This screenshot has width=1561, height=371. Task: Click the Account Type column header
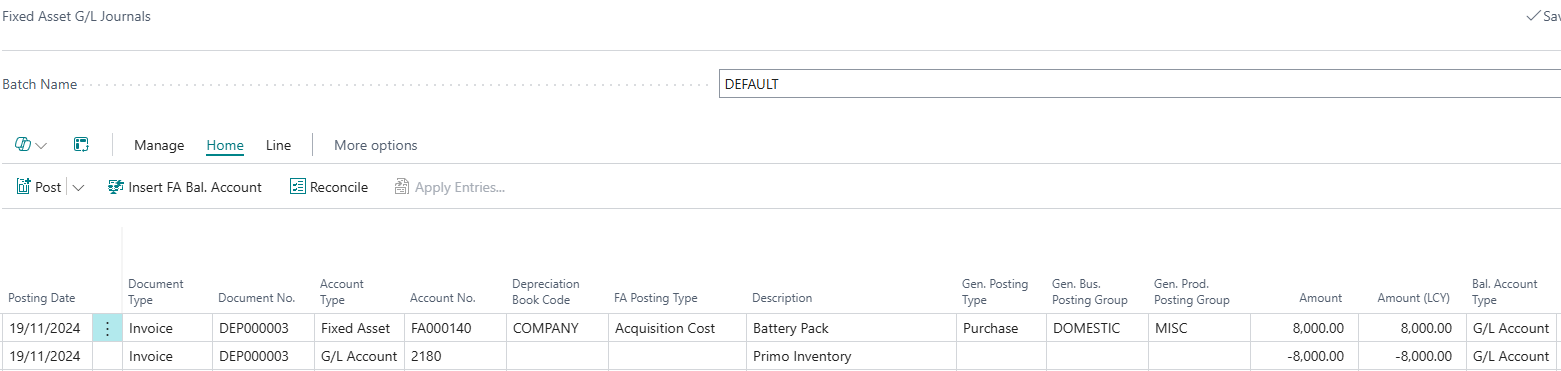[x=342, y=291]
